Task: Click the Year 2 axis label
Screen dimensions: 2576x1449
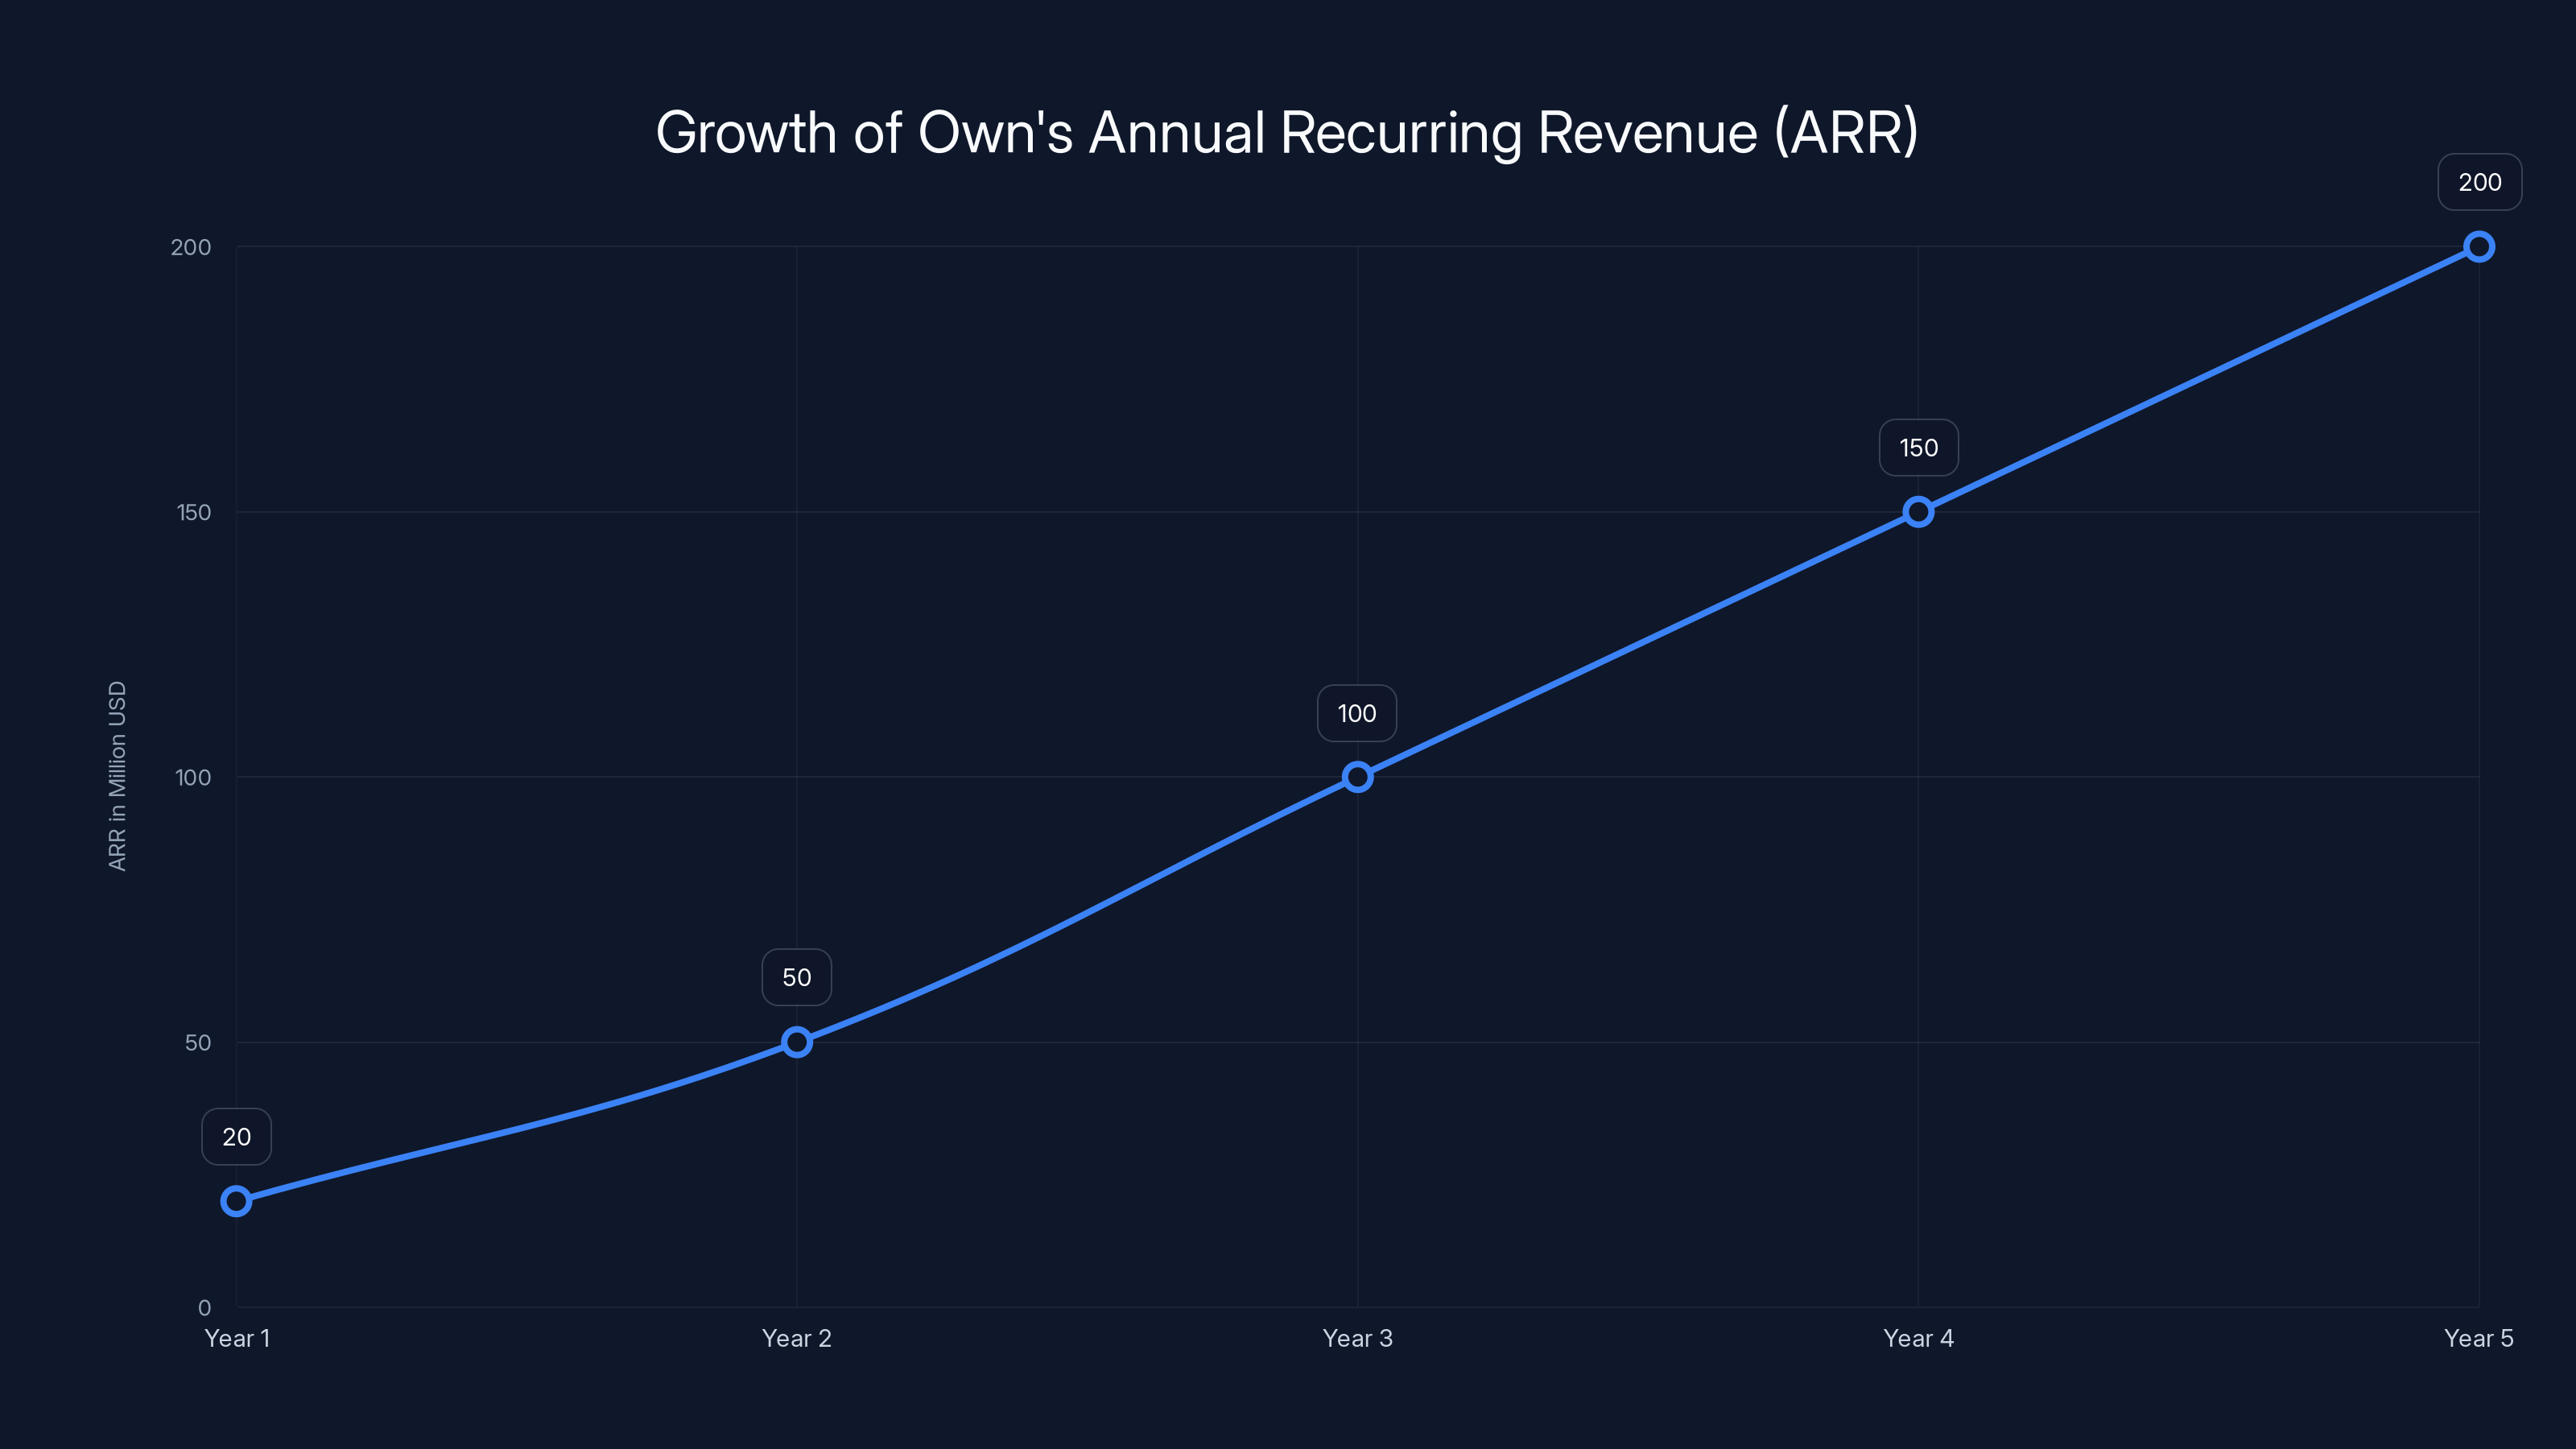Action: point(797,1338)
